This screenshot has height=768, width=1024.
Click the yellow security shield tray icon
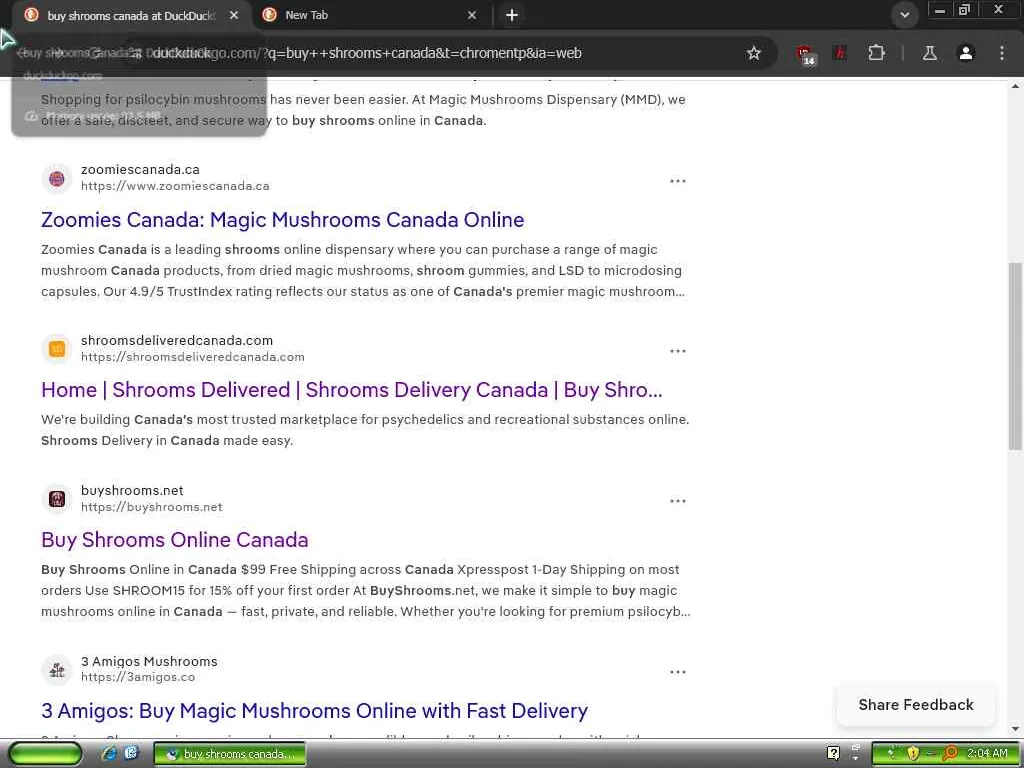[913, 754]
